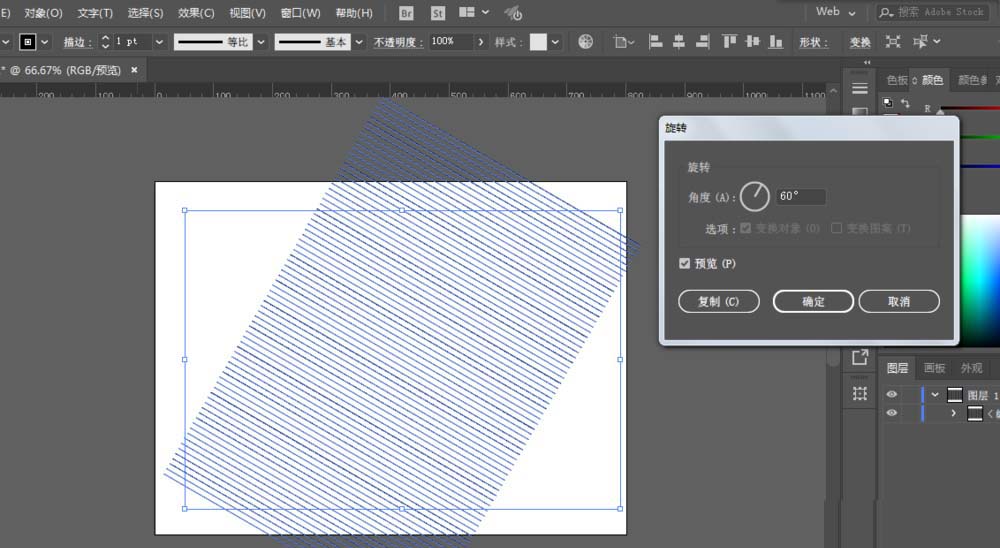Open the 等比 width profile dropdown
Screen dimensions: 1000x548
261,42
